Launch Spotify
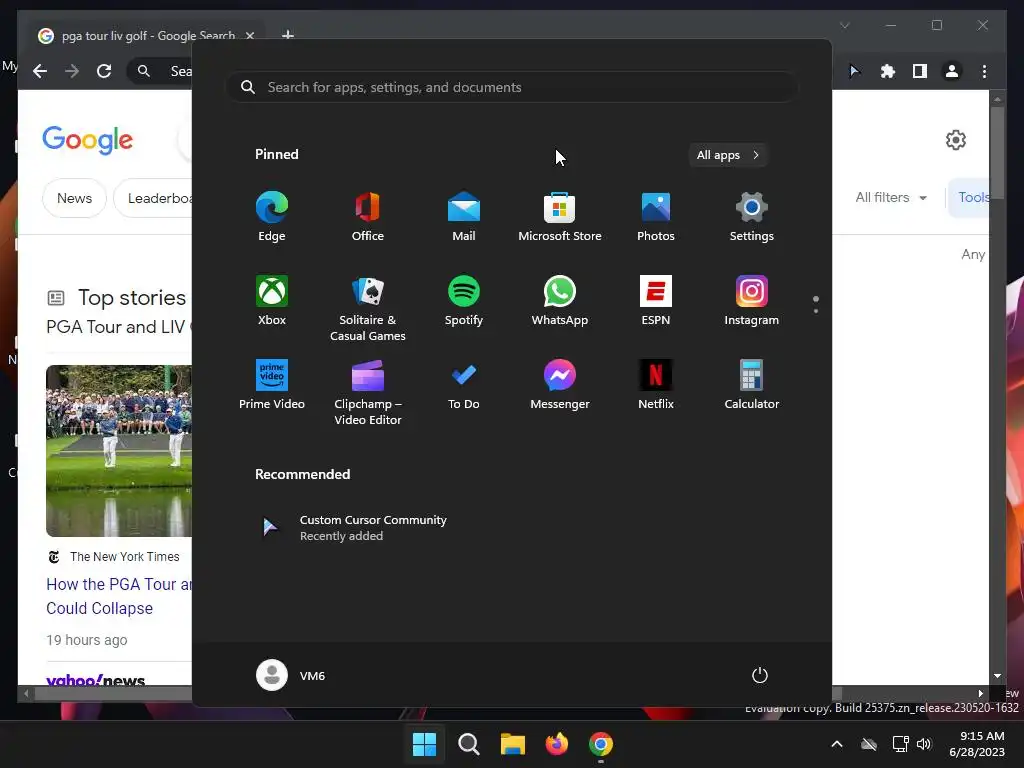 tap(464, 301)
